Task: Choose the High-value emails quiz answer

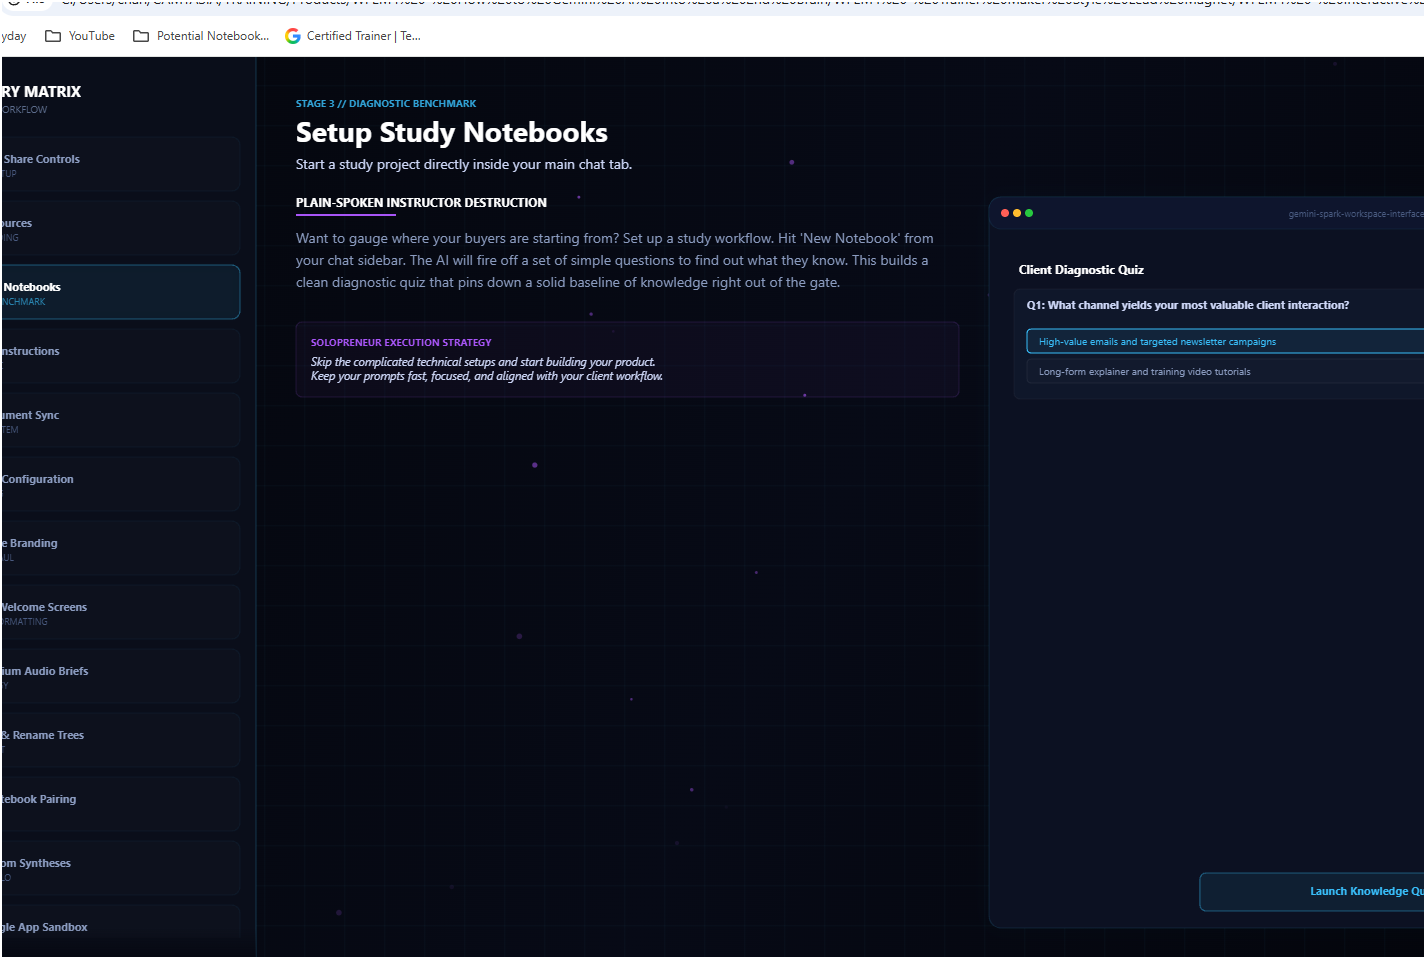Action: pyautogui.click(x=1225, y=342)
